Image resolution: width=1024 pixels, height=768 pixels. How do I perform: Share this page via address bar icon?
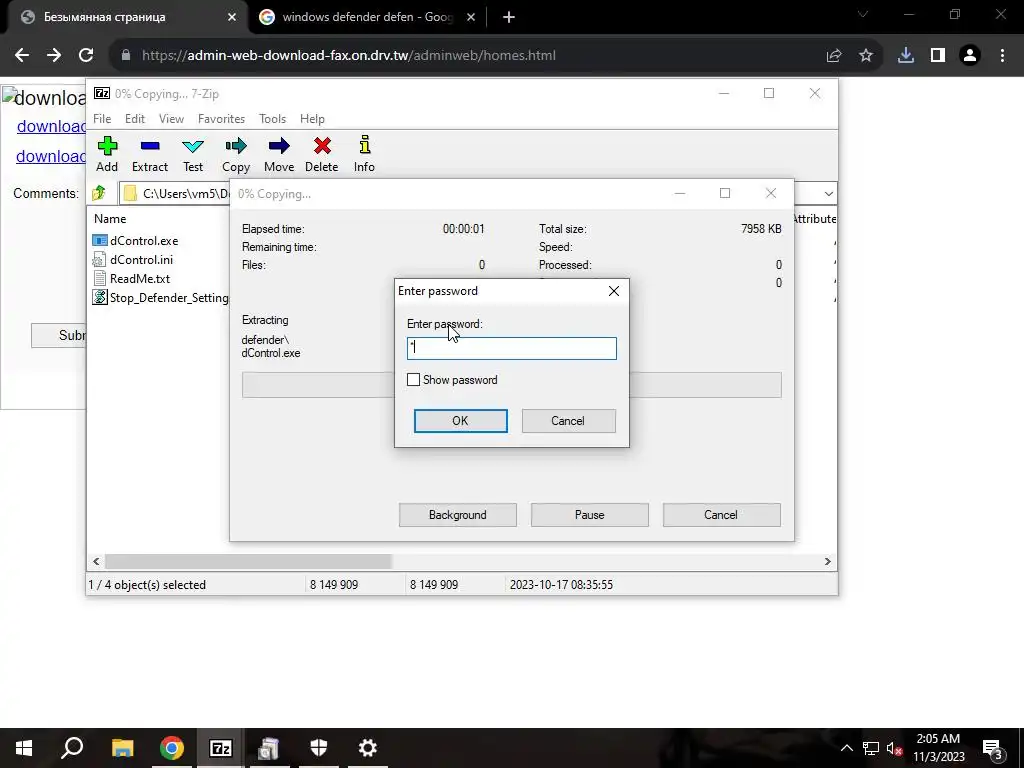[834, 56]
